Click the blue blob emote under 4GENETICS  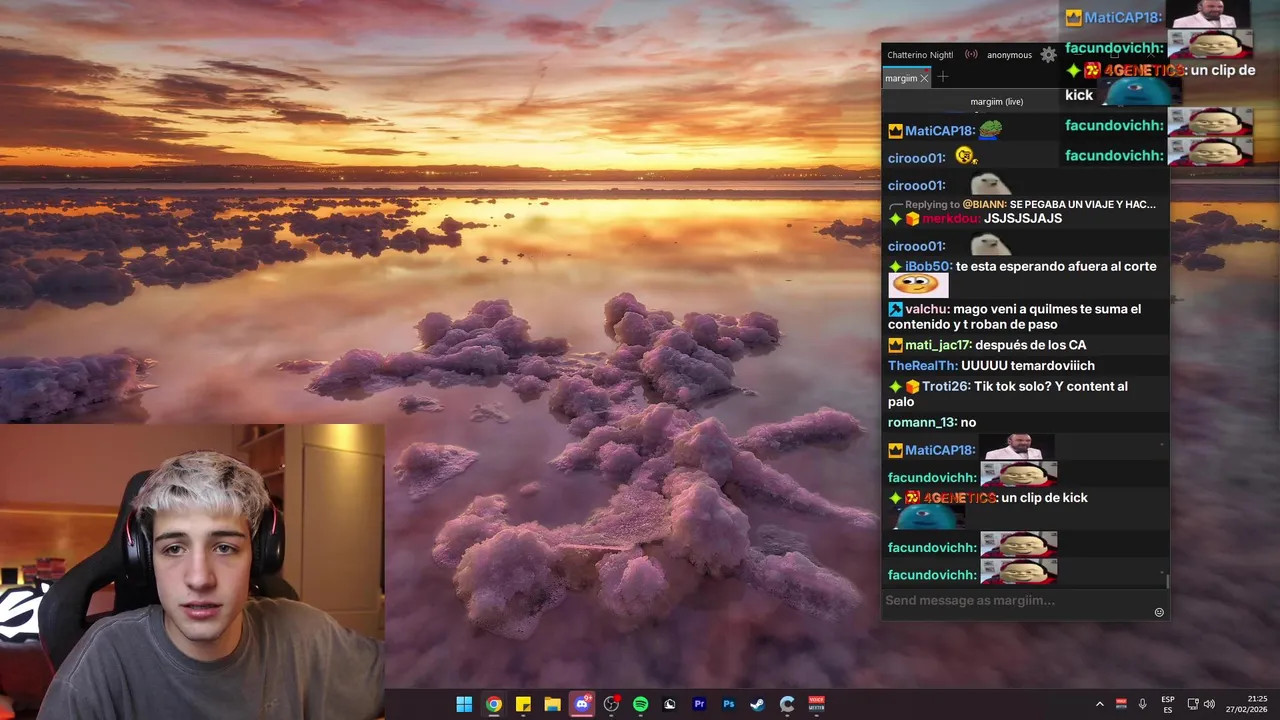[927, 517]
